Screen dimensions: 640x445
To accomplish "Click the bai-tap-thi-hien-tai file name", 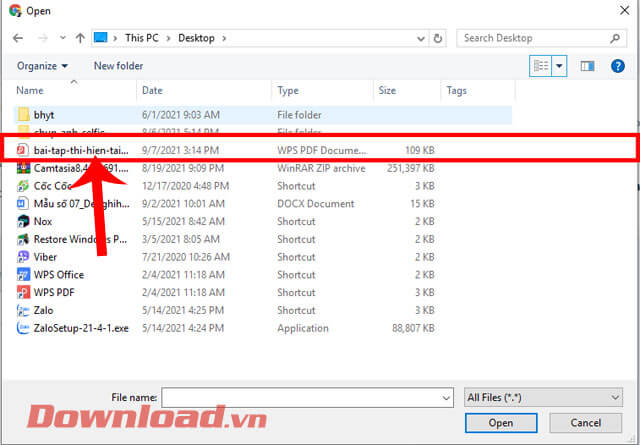I will click(81, 150).
